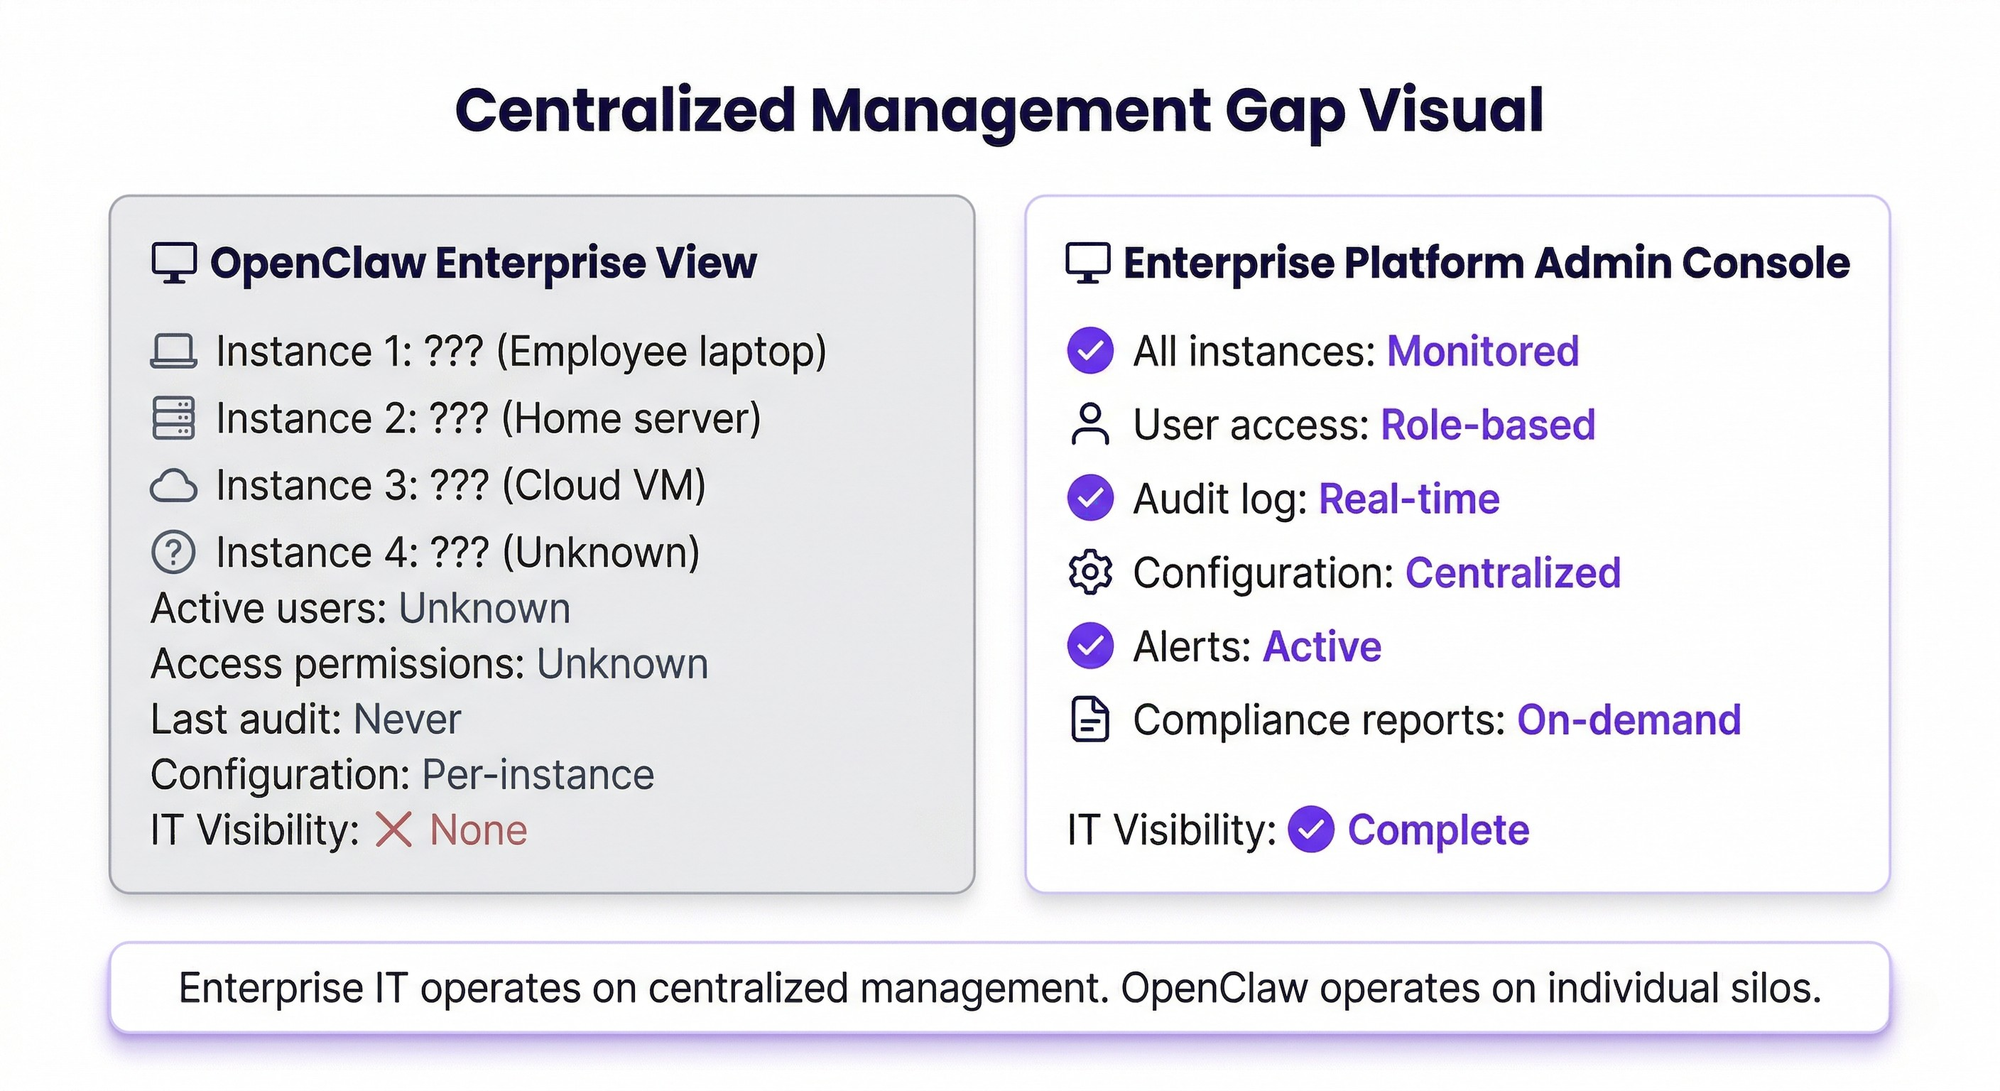Viewport: 2000px width, 1091px height.
Task: Click the server icon for Instance 2
Action: point(173,418)
